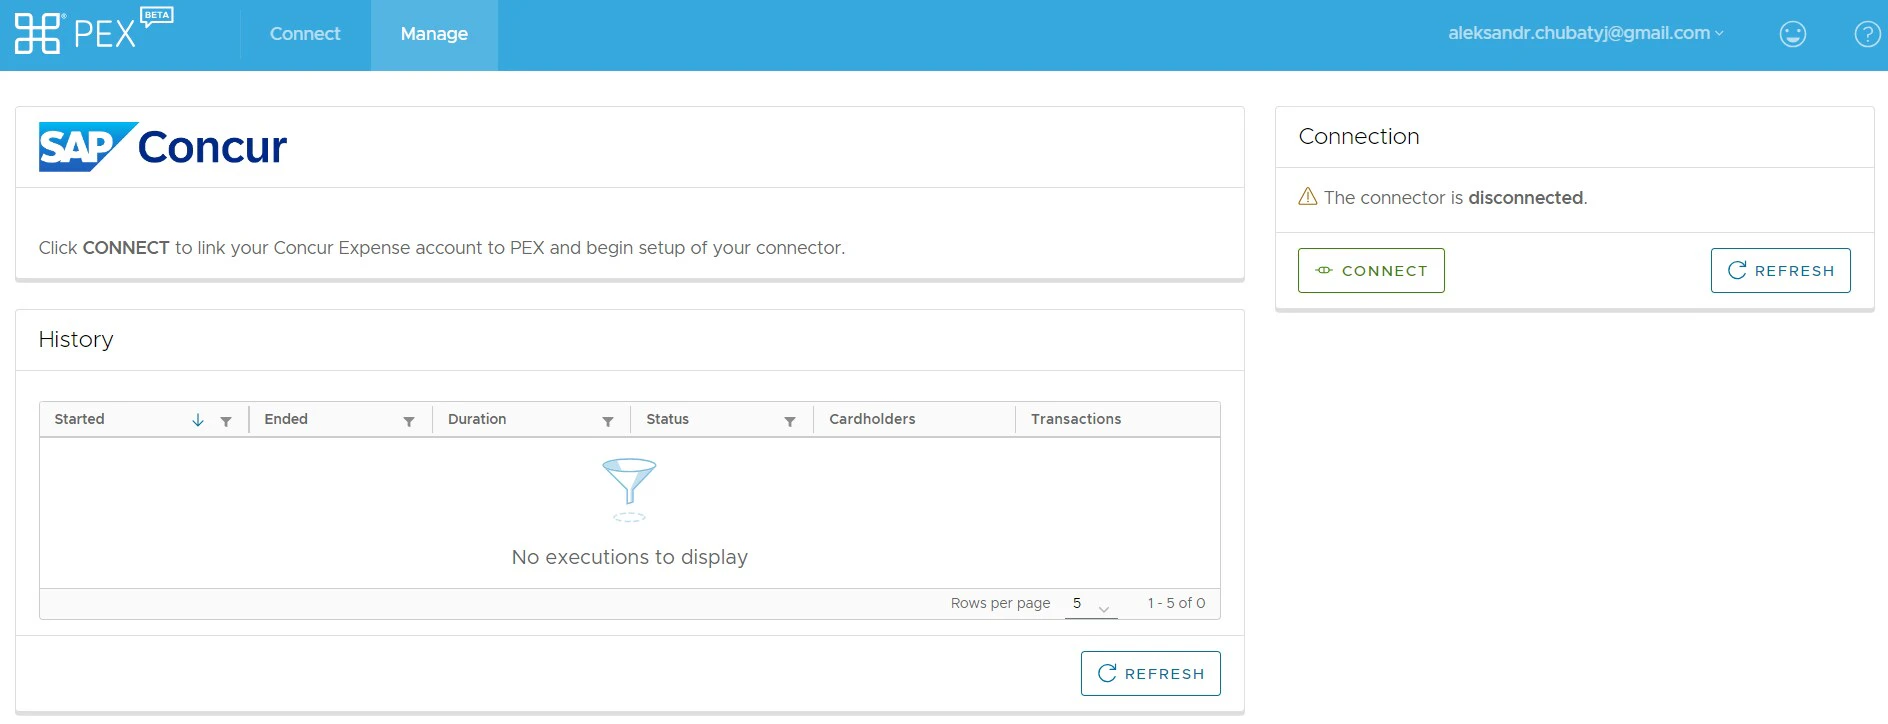The image size is (1888, 724).
Task: Click the 'No executions to display' message
Action: 630,557
